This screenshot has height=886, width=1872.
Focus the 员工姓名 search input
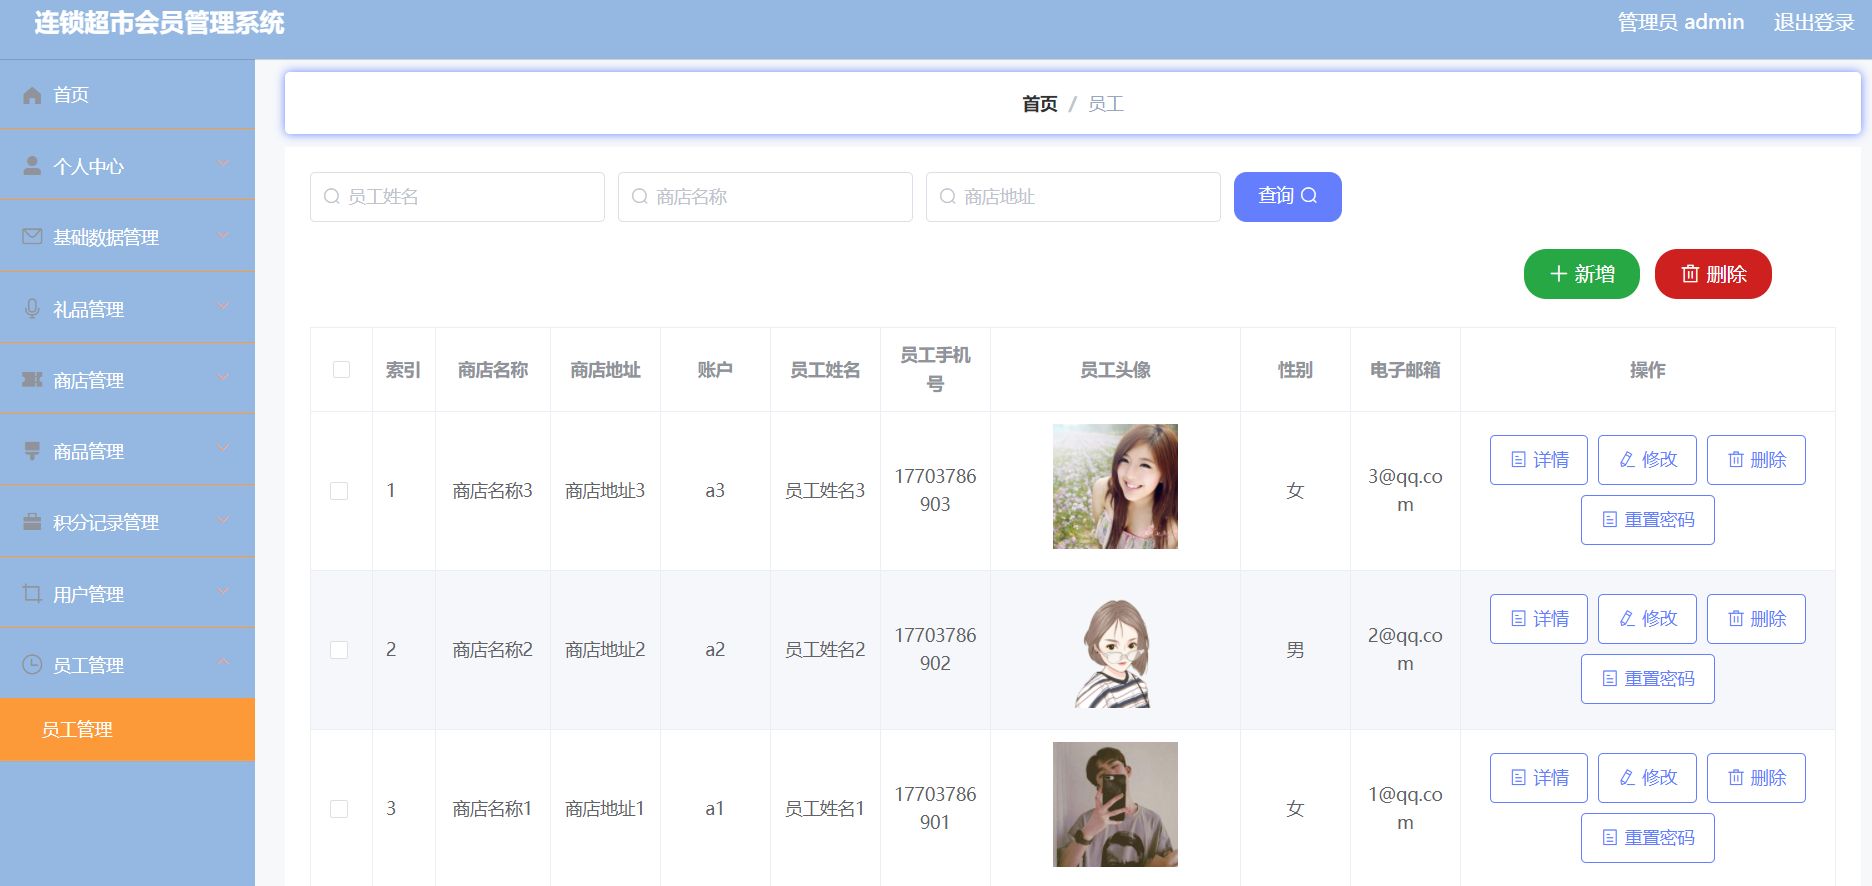(457, 197)
